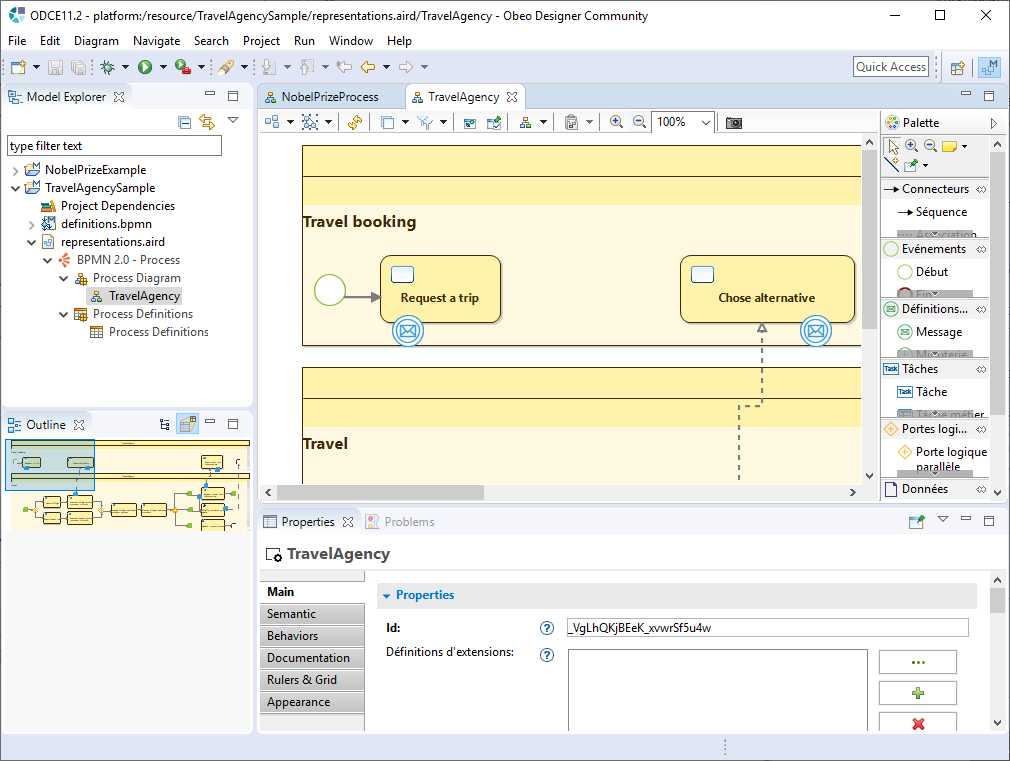Toggle Link with Editor in Model Explorer
Viewport: 1010px width, 761px height.
pyautogui.click(x=207, y=122)
